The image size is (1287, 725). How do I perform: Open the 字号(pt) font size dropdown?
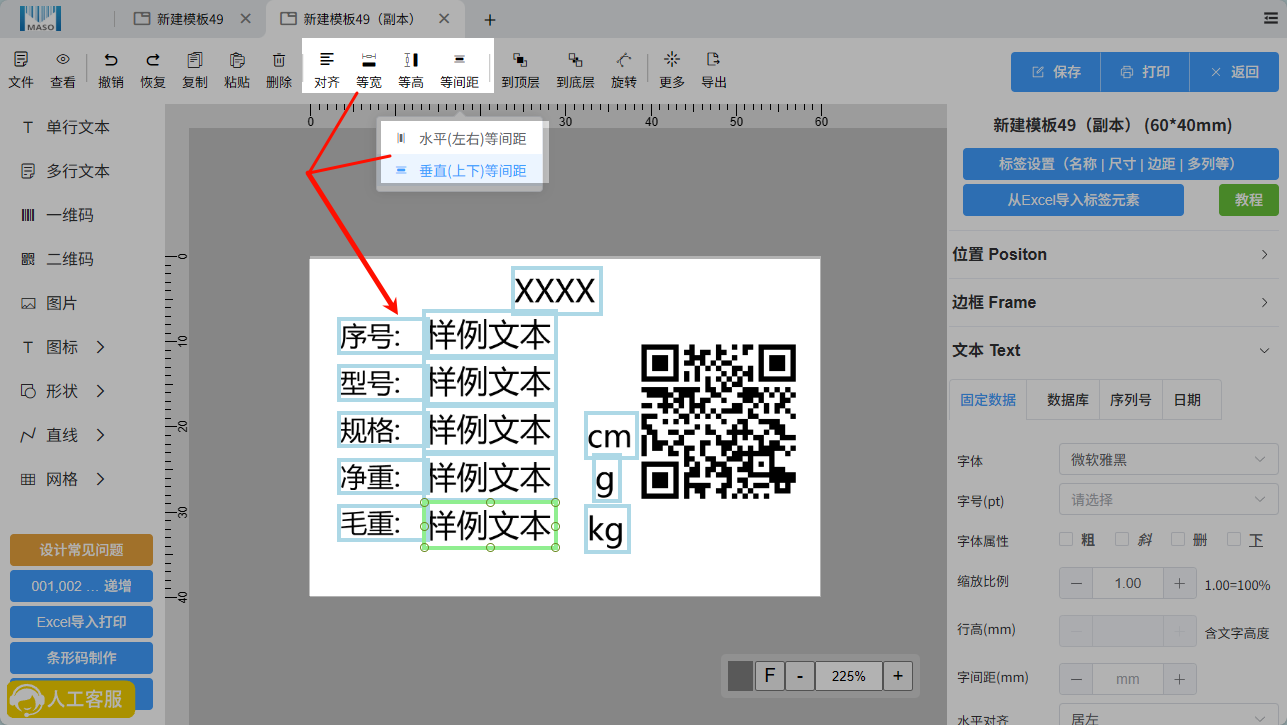pos(1168,499)
